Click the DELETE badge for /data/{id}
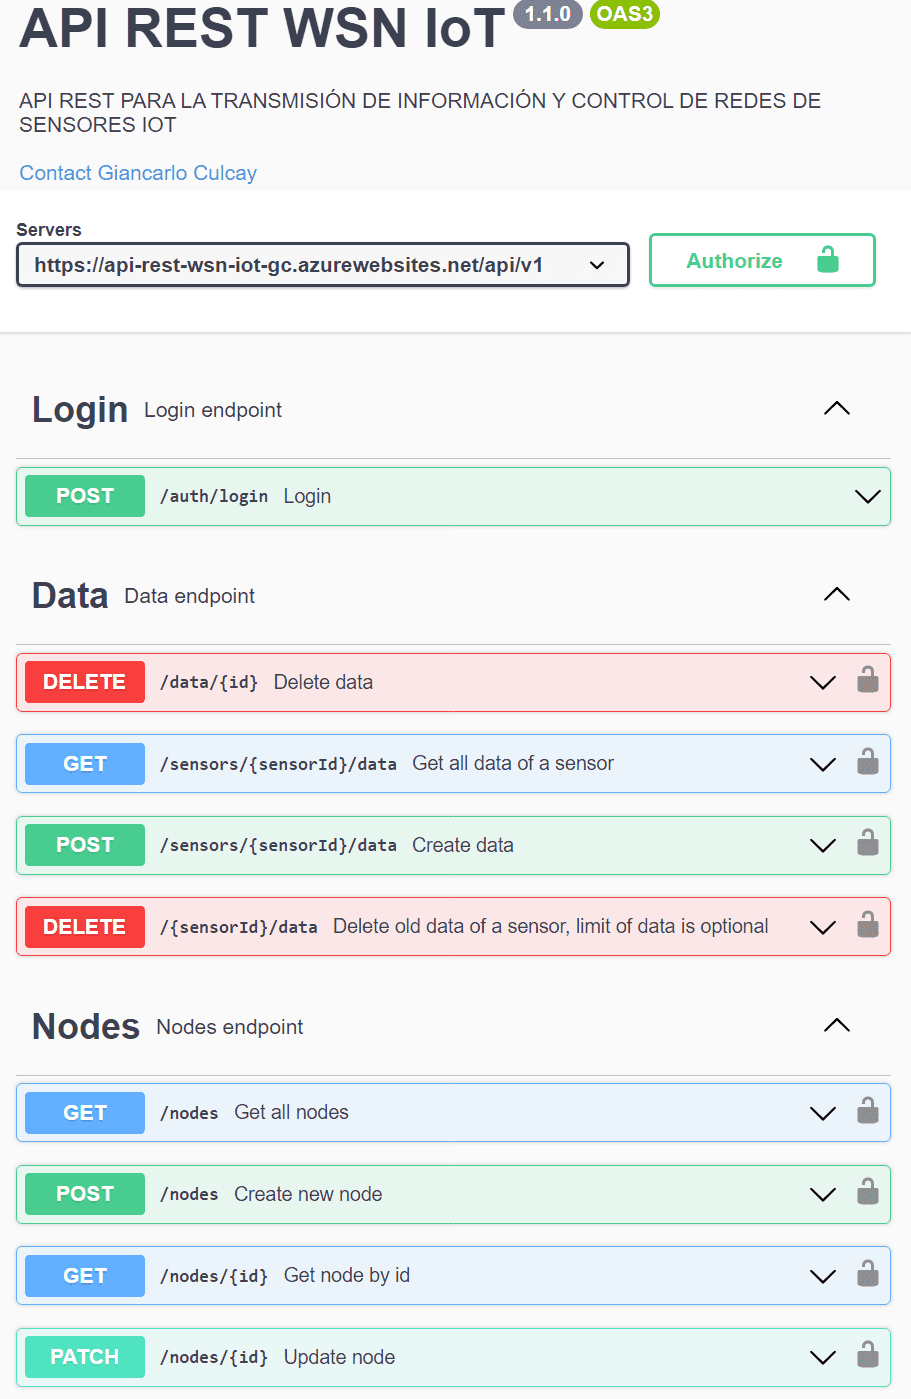The height and width of the screenshot is (1399, 911). (85, 682)
